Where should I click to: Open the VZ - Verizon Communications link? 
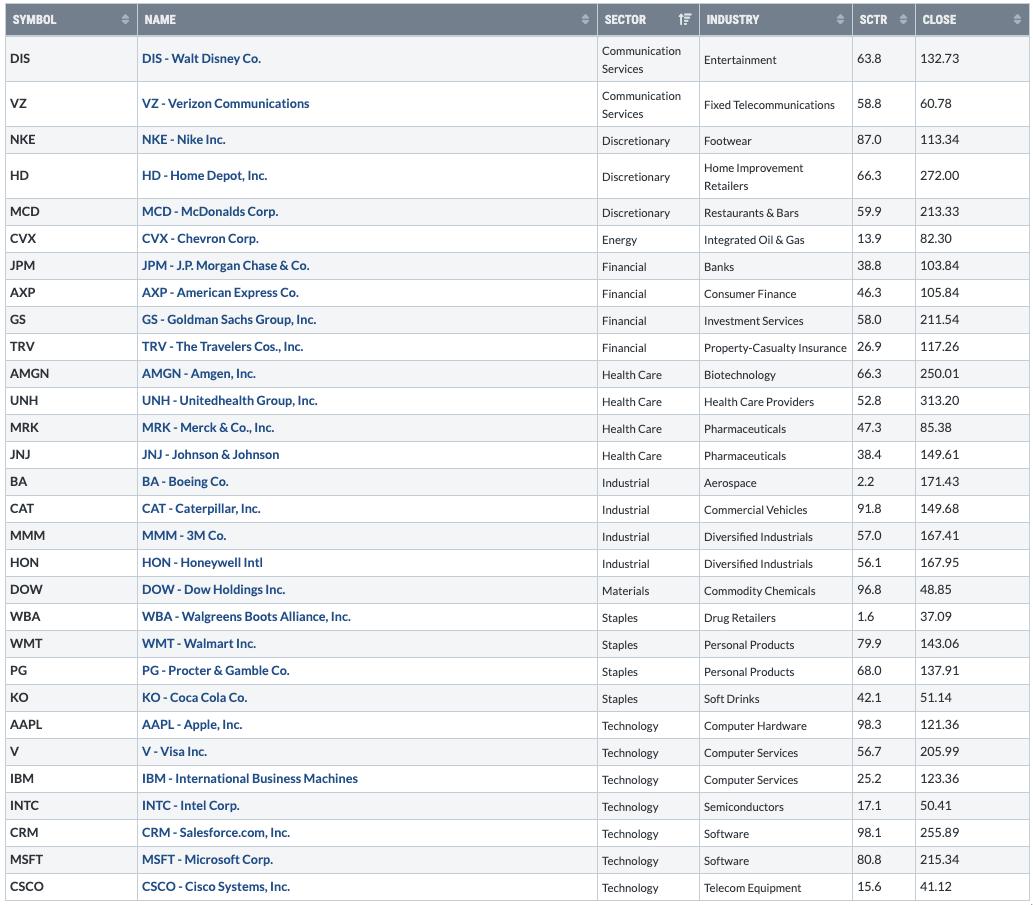[x=225, y=104]
